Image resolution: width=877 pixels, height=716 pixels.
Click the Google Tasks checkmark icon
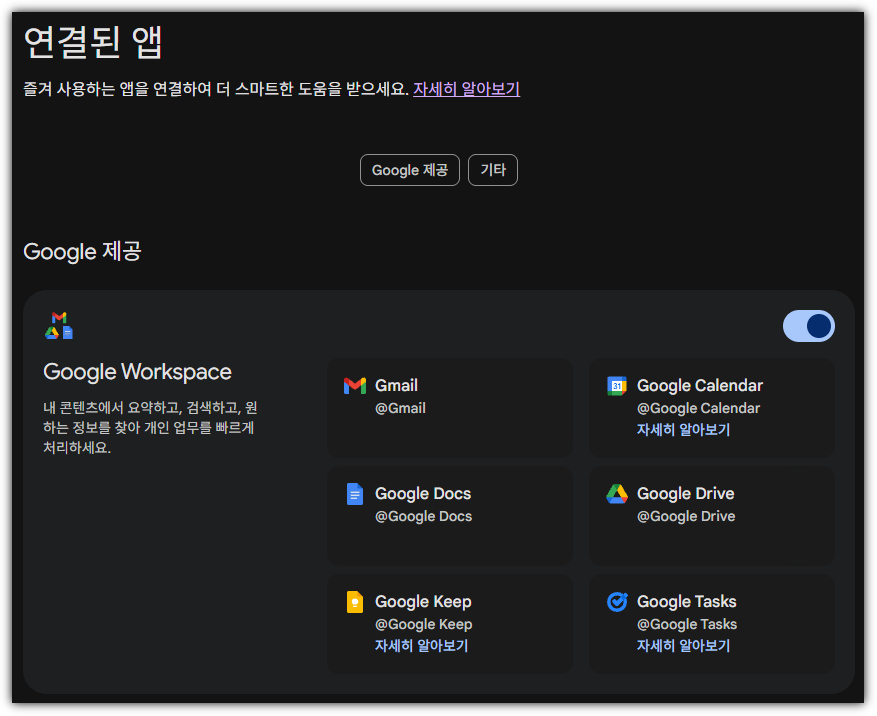point(617,601)
